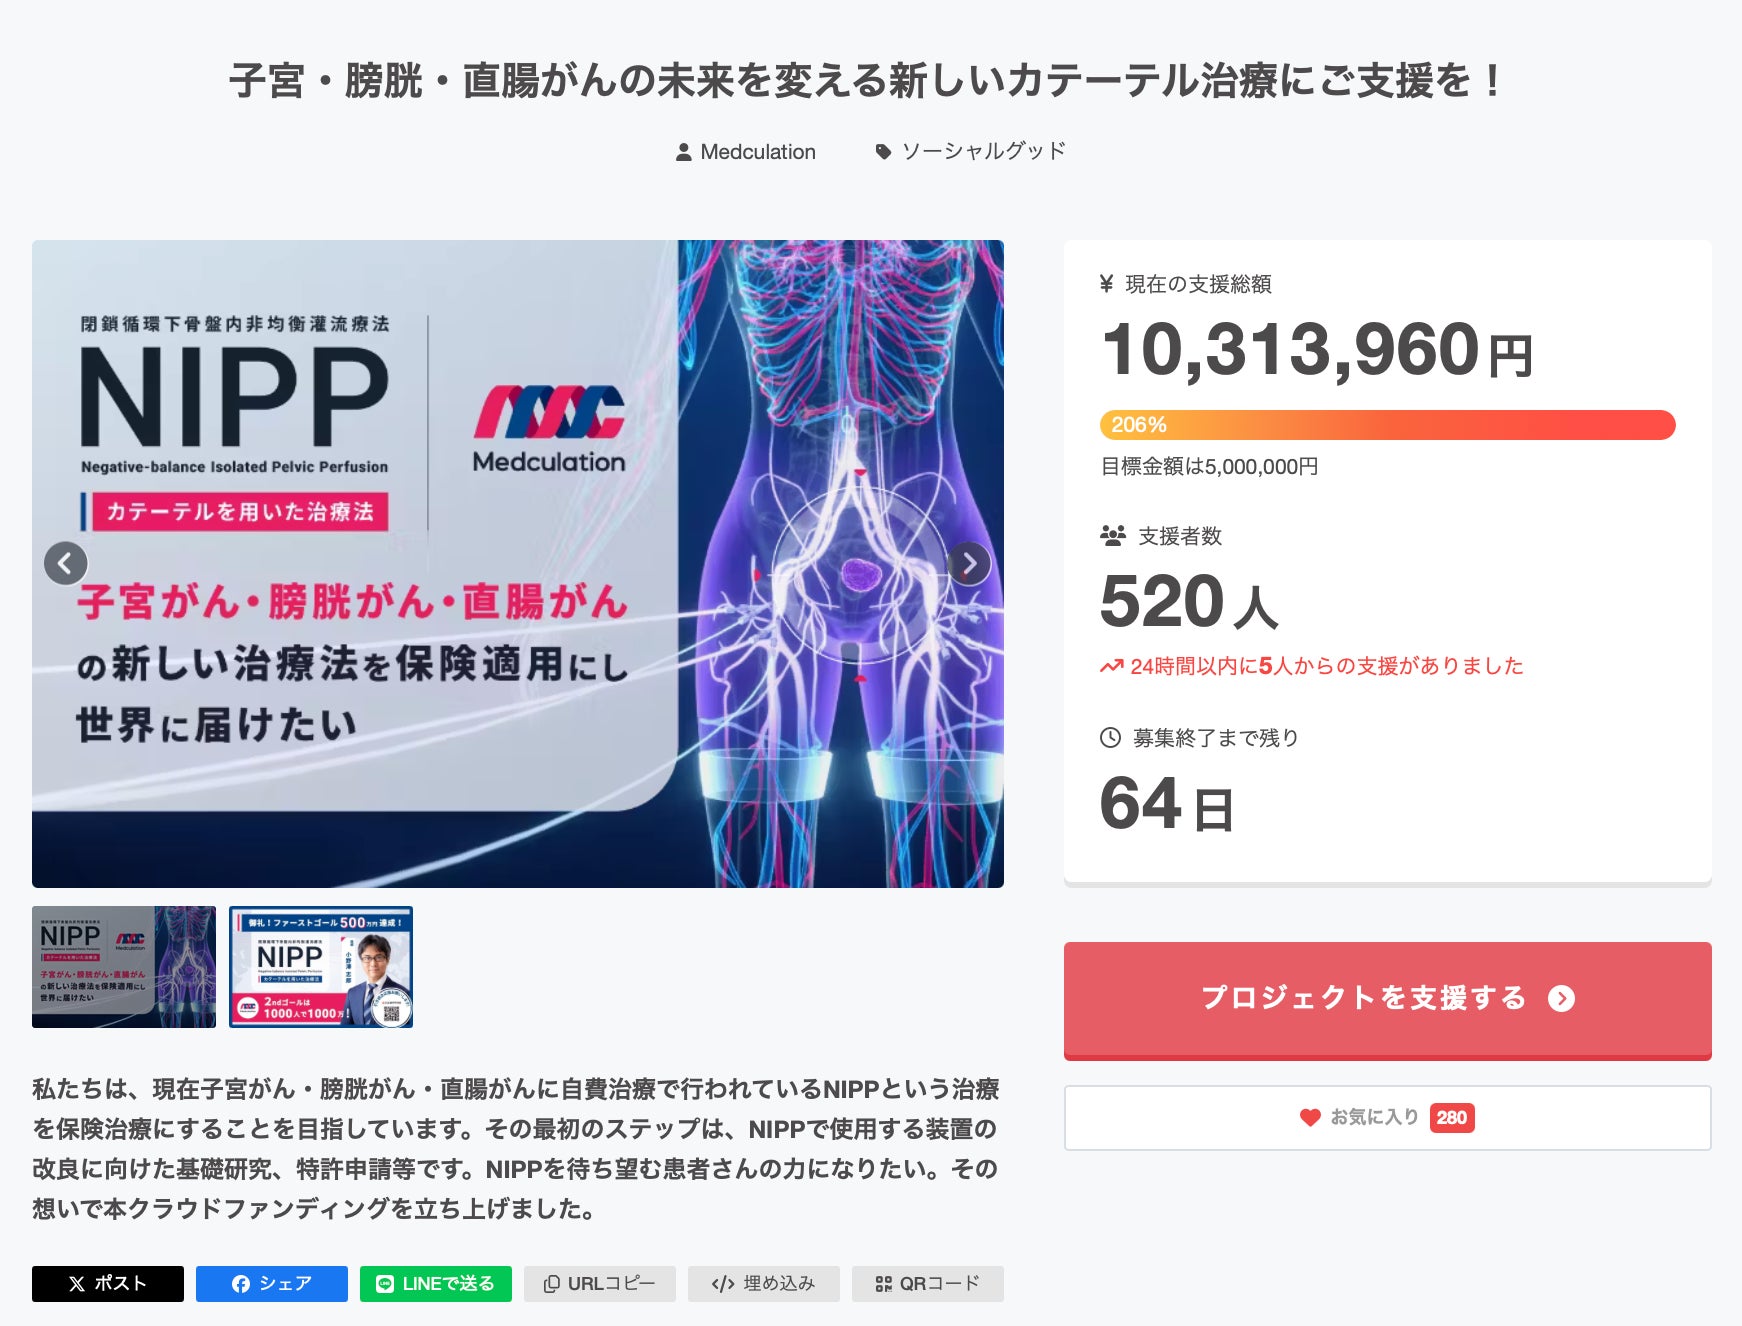The image size is (1742, 1326).
Task: Select first NIPP thumbnail image
Action: click(124, 967)
